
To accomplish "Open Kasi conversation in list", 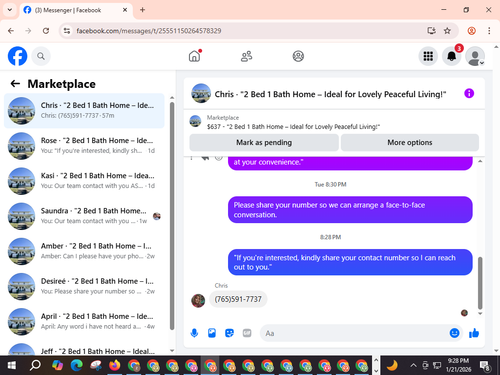I will click(84, 181).
